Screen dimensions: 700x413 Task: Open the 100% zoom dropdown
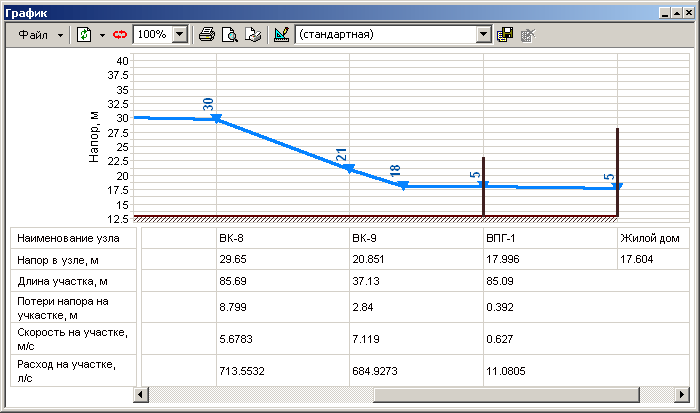click(179, 34)
